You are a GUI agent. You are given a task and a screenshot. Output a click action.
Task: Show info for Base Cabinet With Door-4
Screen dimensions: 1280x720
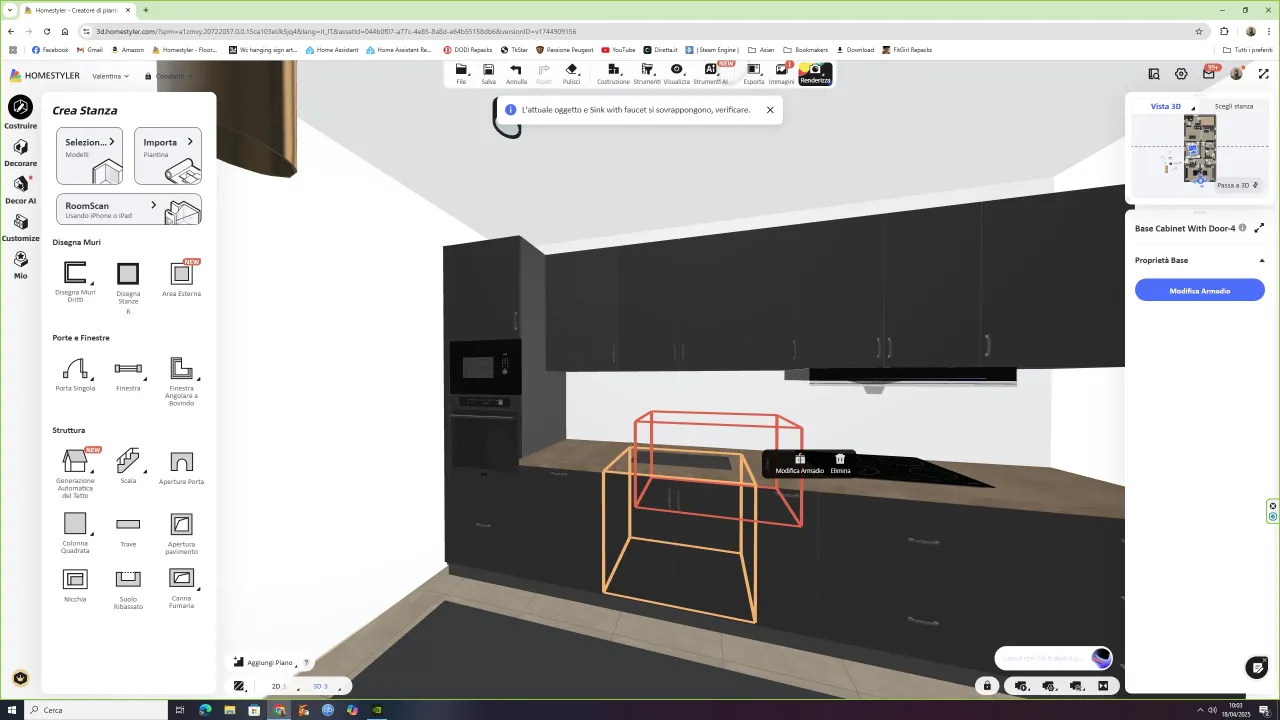click(x=1242, y=228)
